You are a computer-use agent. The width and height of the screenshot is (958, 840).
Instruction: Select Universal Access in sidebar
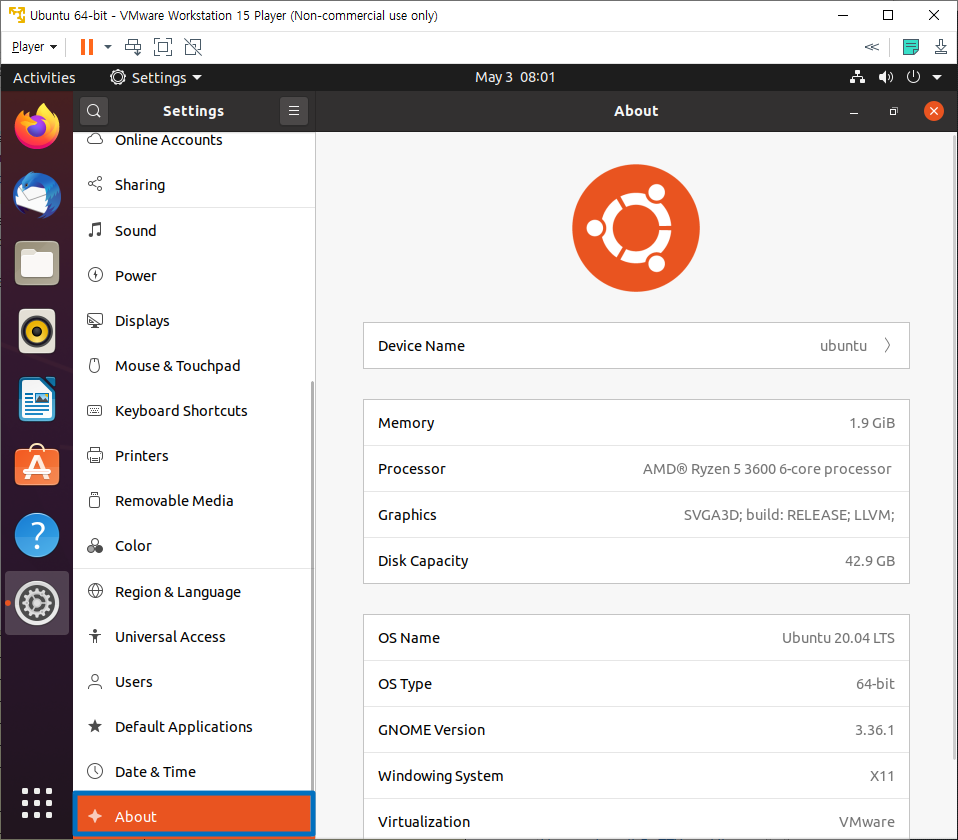tap(194, 637)
